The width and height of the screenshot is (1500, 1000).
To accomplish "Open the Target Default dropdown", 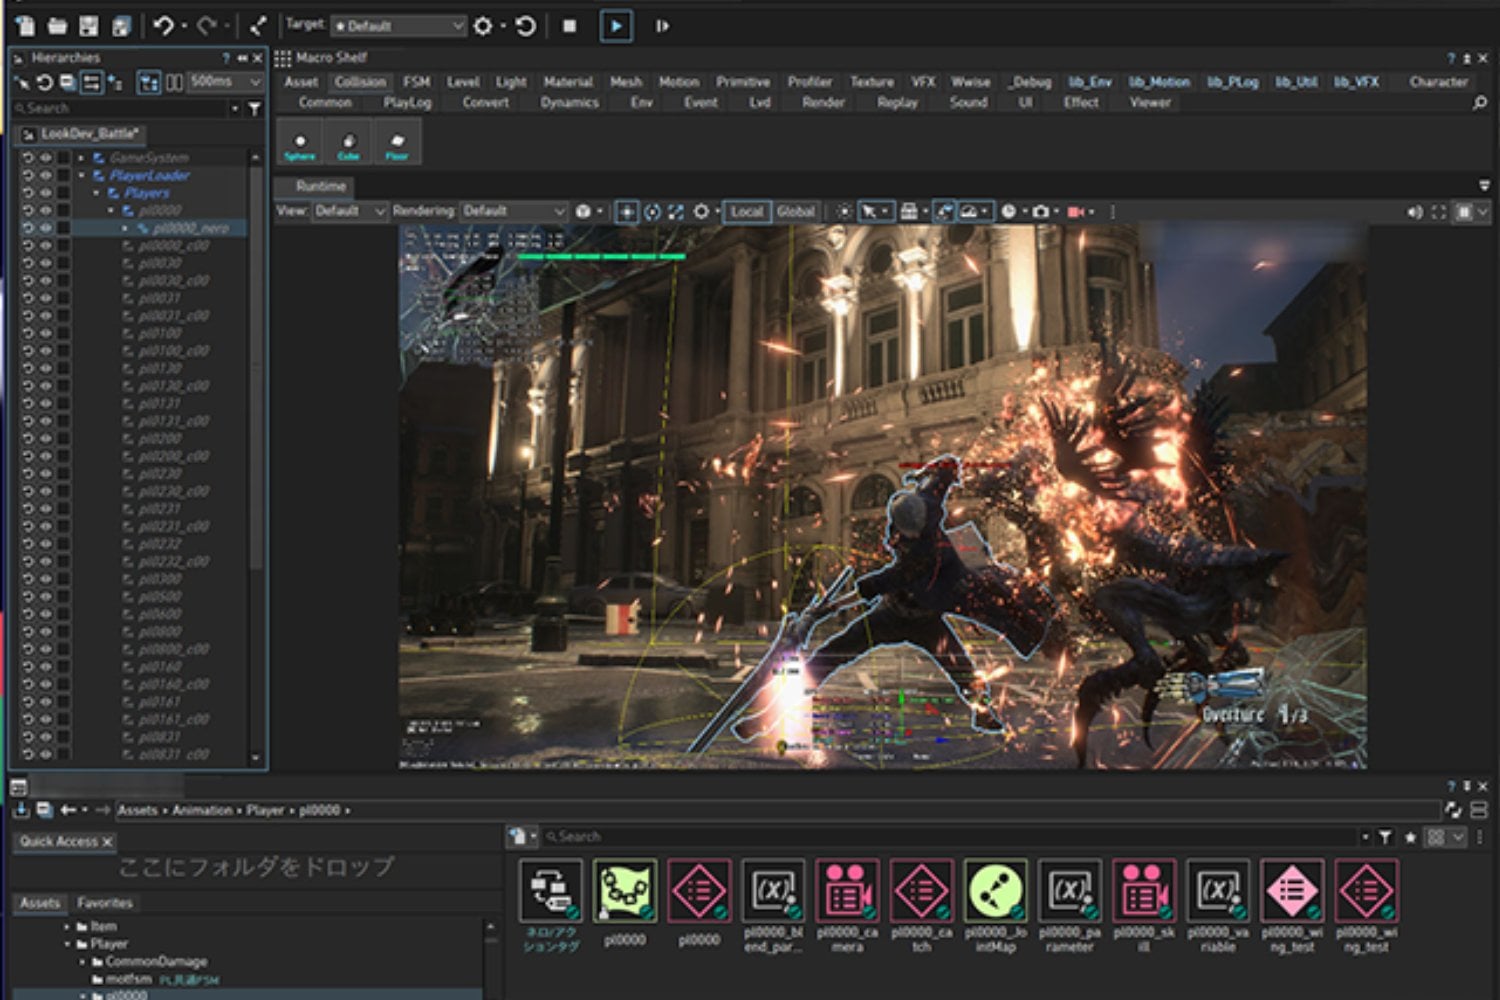I will tap(399, 26).
